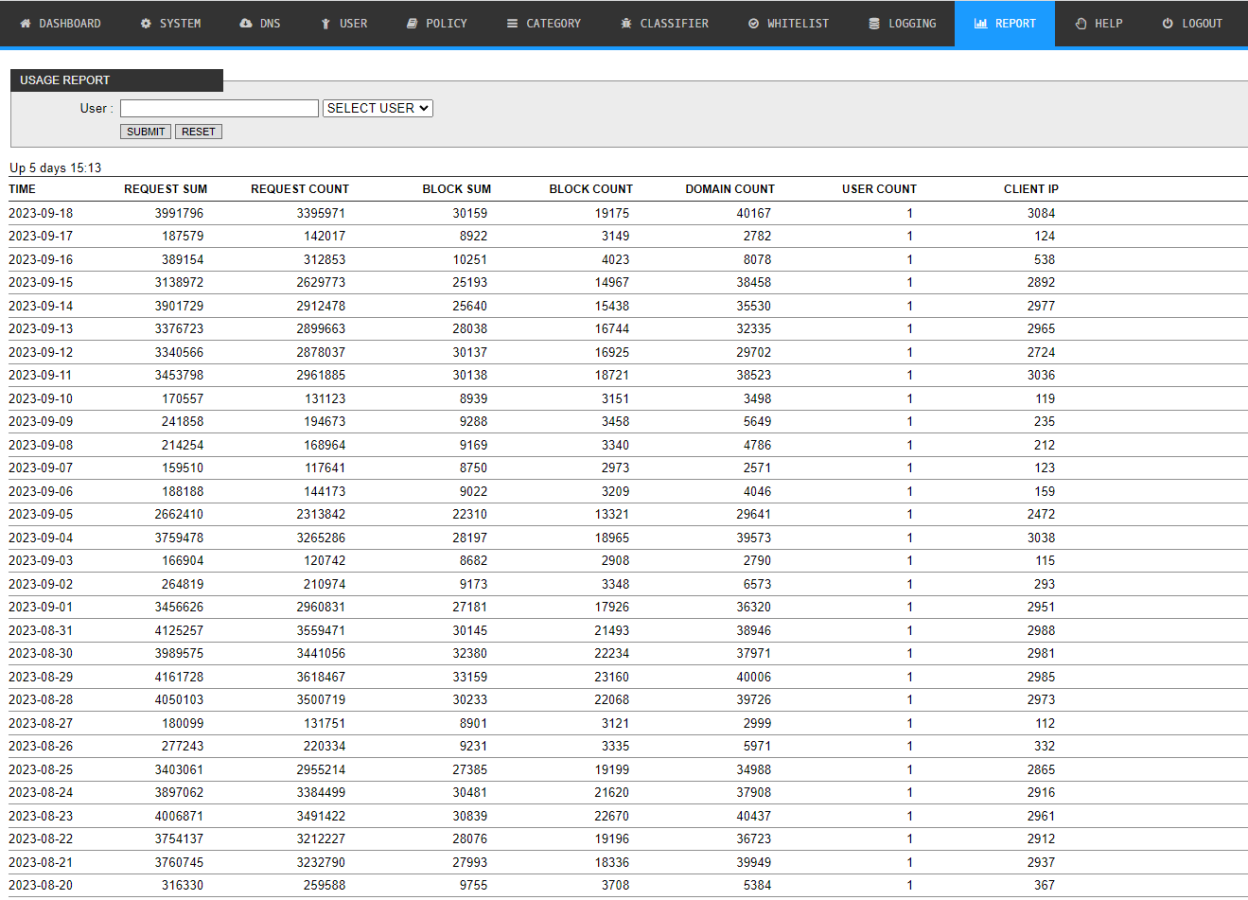Image resolution: width=1248 pixels, height=900 pixels.
Task: Click the REQUEST SUM column header
Action: click(x=165, y=189)
